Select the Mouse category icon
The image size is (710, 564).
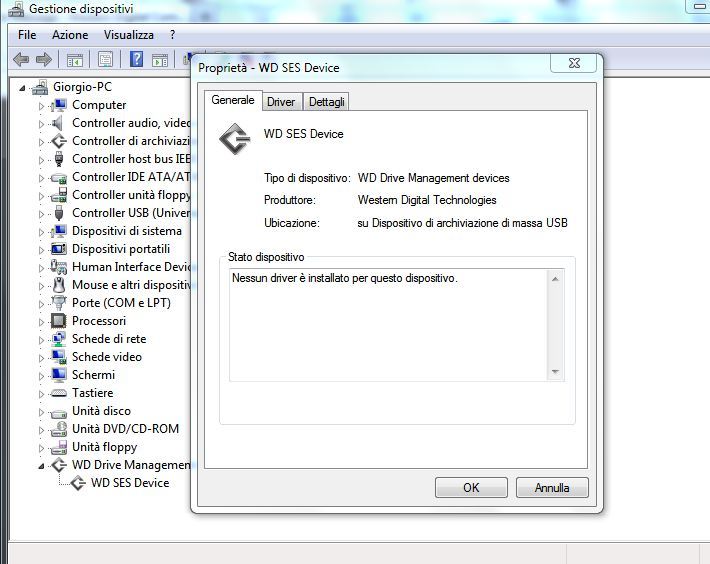59,285
